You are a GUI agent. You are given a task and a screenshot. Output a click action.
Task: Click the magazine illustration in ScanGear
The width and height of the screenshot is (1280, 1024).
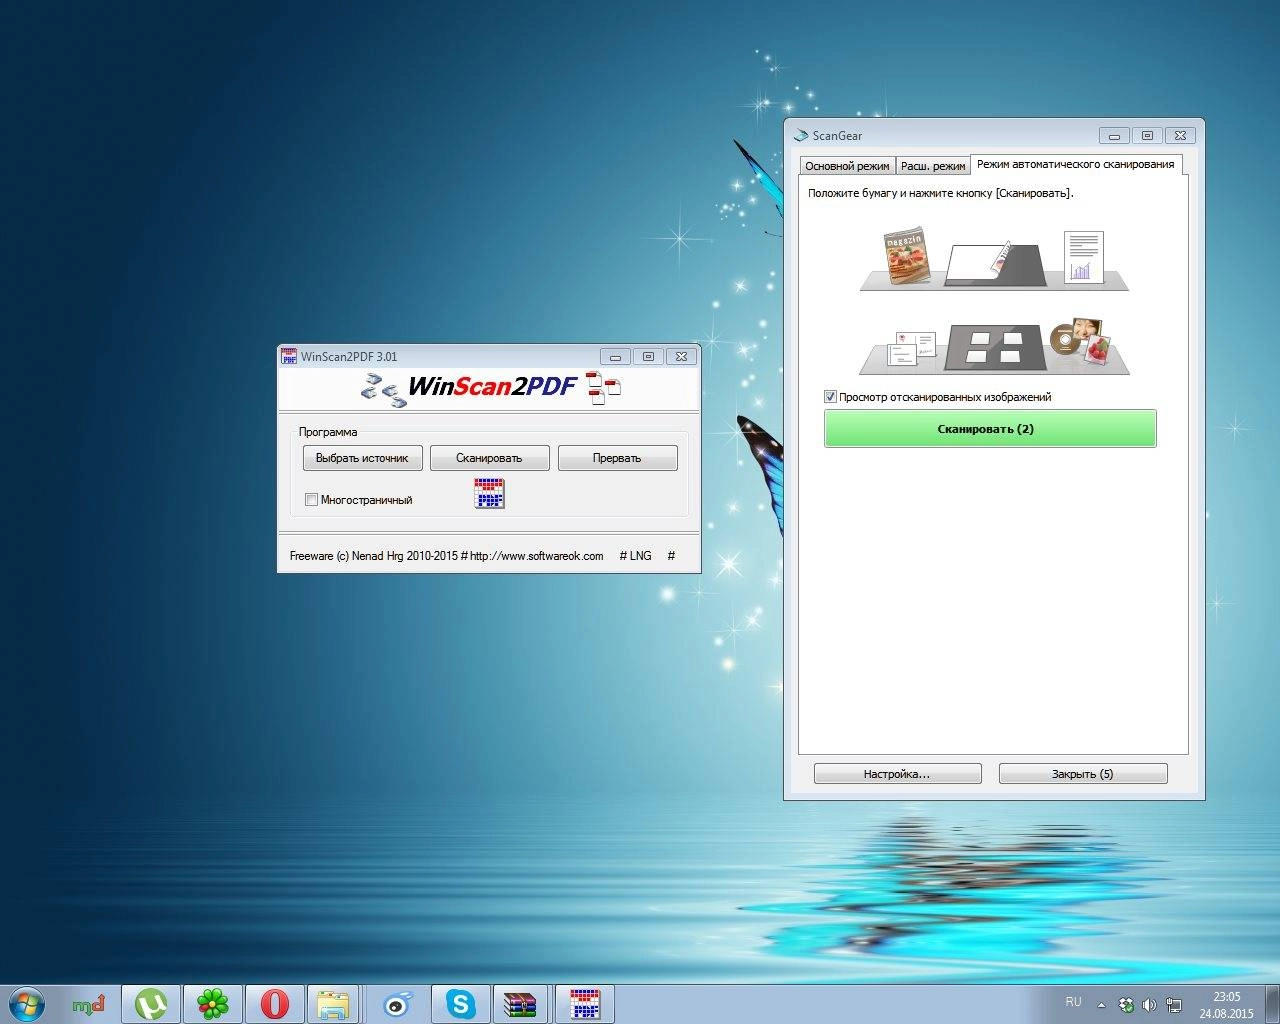[x=906, y=257]
